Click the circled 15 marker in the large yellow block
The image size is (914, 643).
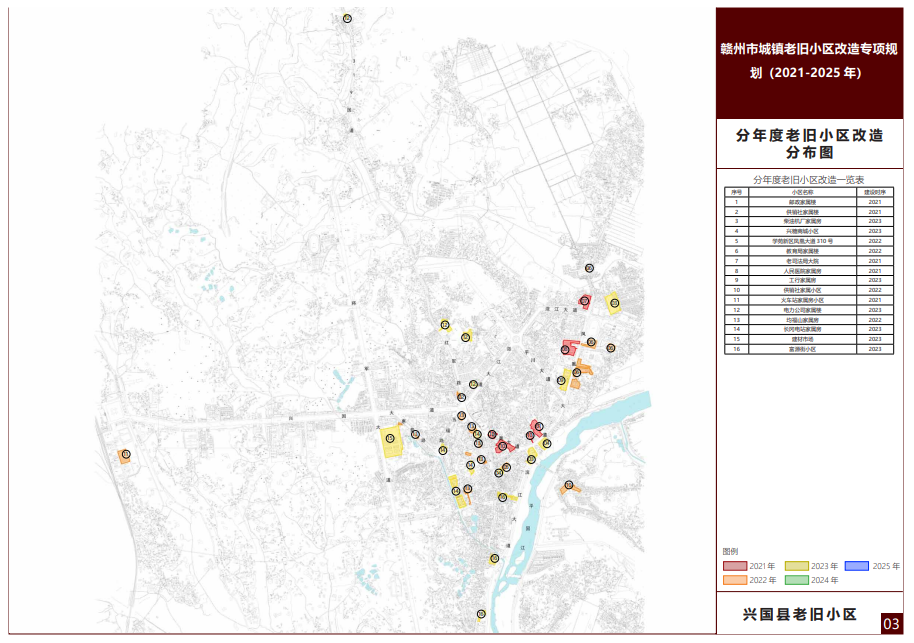pos(390,438)
